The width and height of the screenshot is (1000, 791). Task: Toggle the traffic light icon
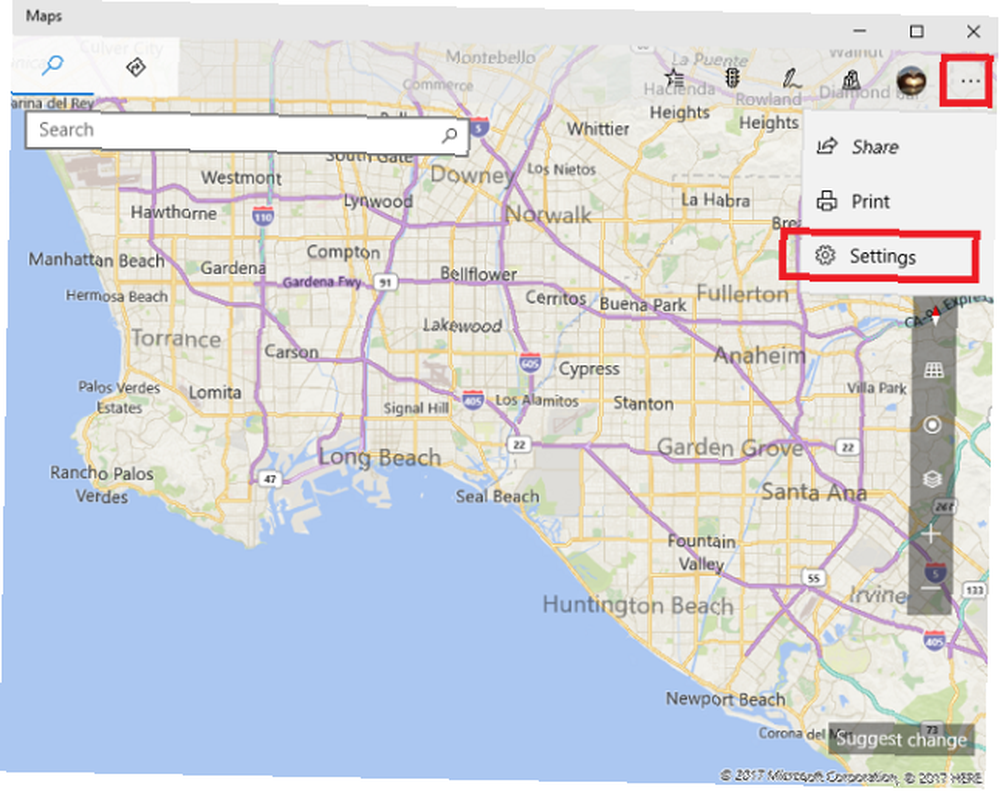pos(732,78)
